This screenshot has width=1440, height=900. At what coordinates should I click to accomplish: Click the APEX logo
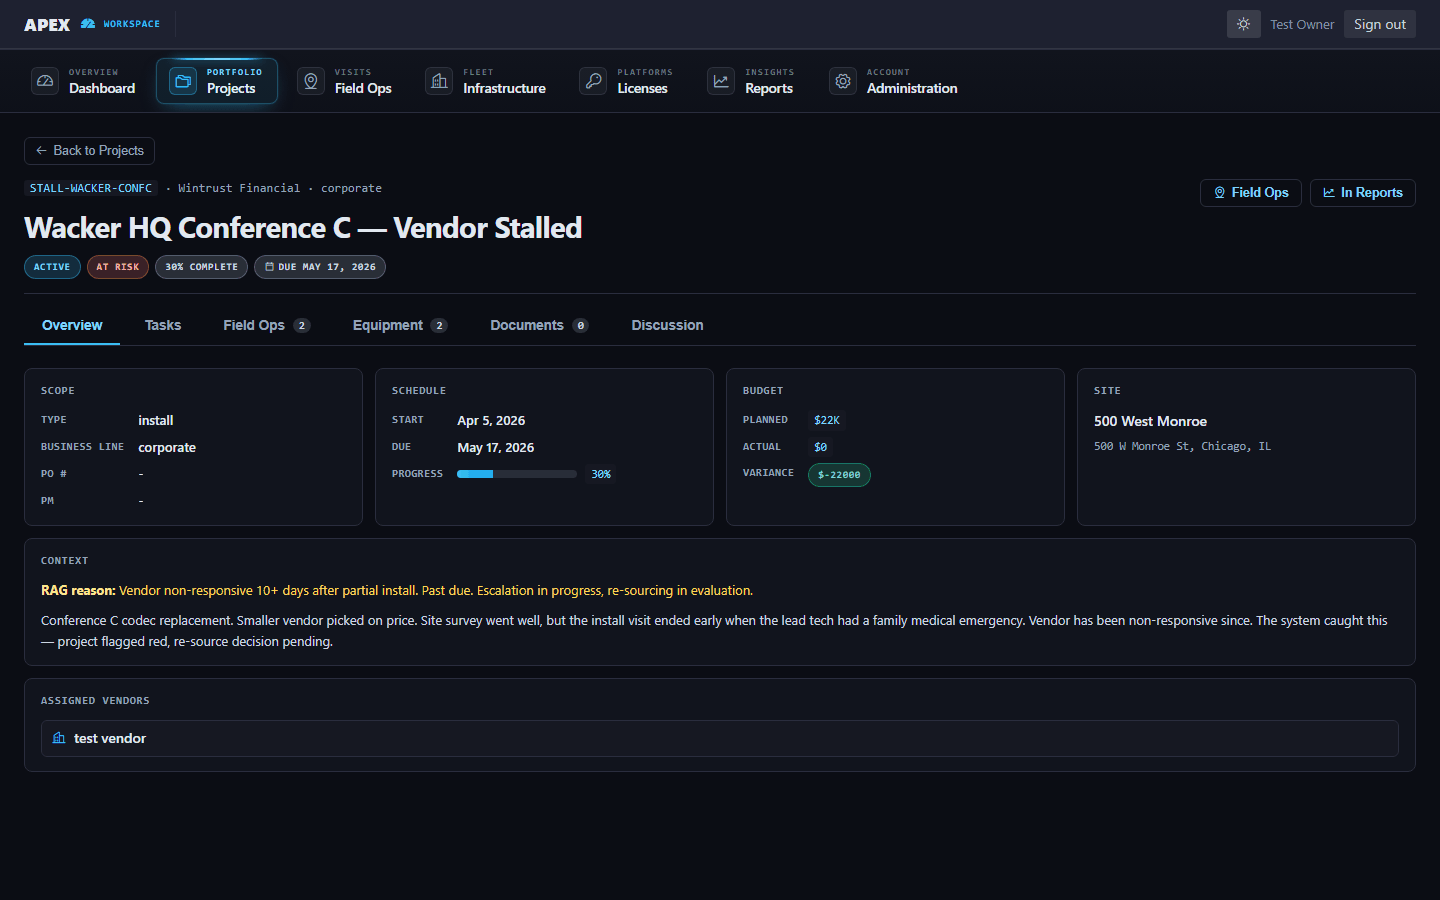pyautogui.click(x=47, y=25)
